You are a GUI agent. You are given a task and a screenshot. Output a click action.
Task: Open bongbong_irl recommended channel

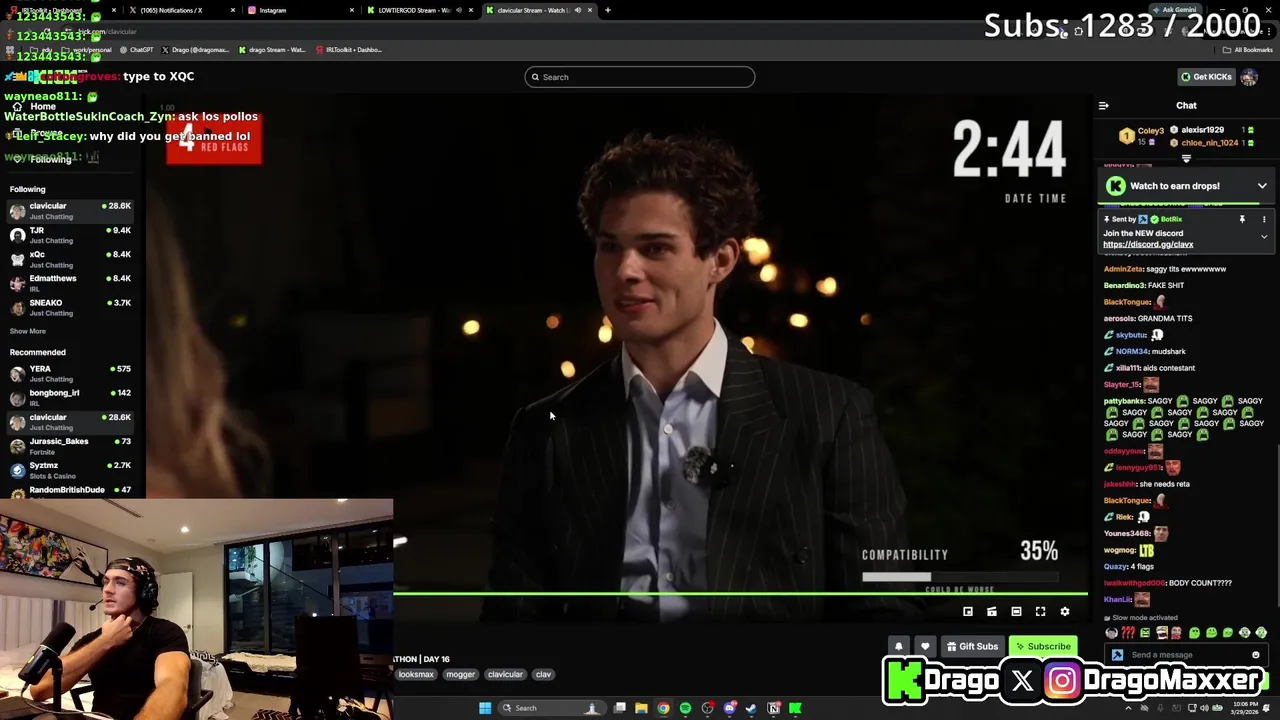70,397
